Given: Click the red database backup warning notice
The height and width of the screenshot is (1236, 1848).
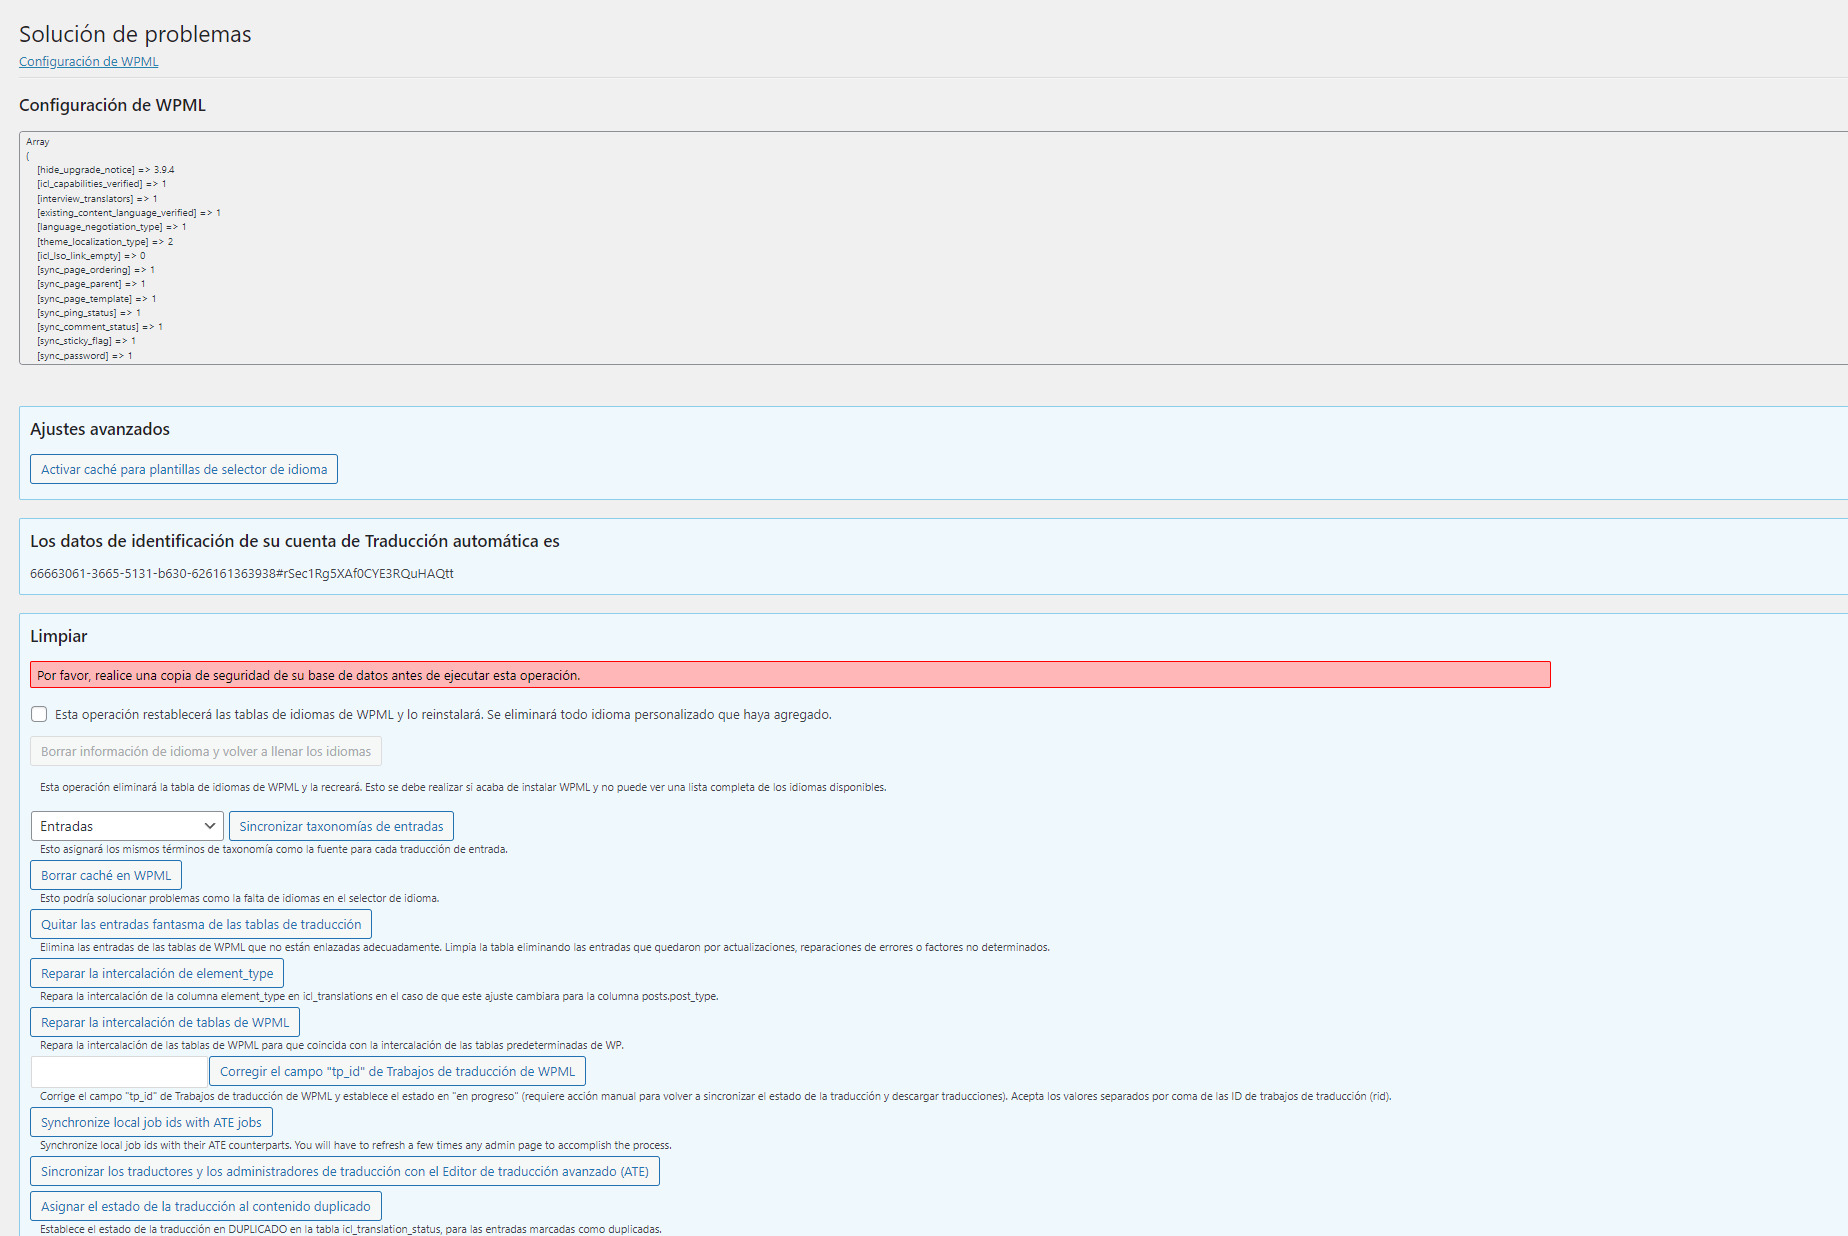Looking at the screenshot, I should [x=790, y=675].
